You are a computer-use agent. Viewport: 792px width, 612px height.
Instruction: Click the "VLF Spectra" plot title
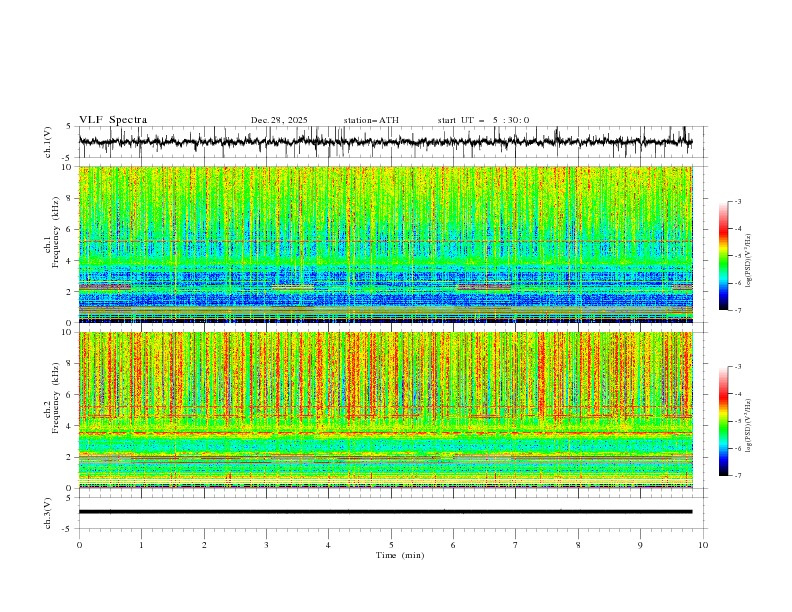113,120
